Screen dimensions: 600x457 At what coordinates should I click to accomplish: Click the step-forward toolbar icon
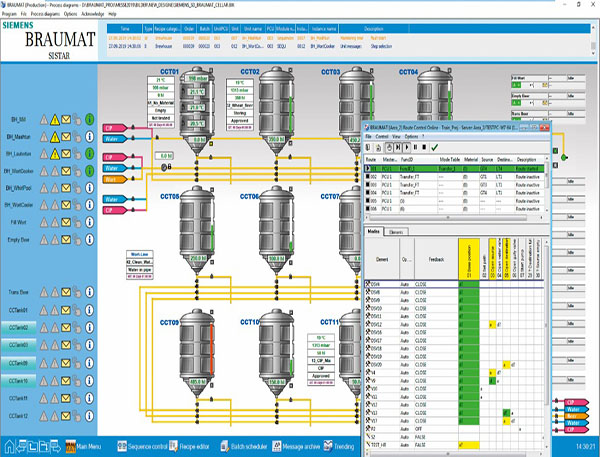pos(398,147)
